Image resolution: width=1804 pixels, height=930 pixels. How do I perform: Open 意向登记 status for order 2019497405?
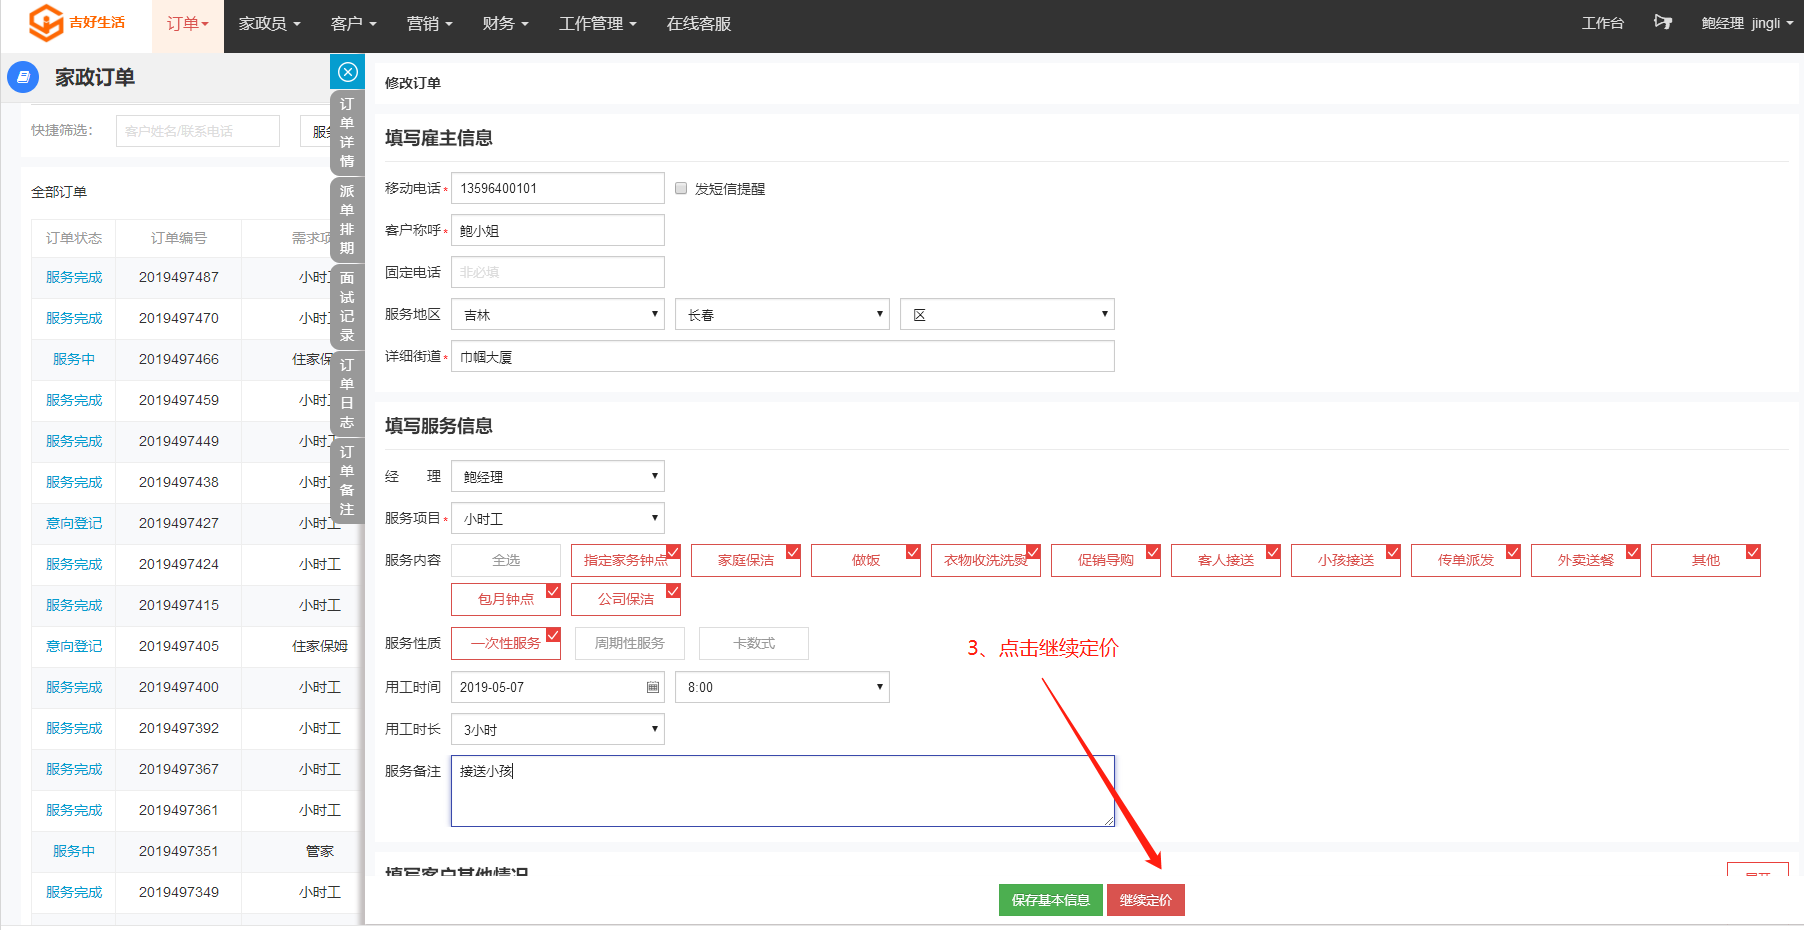(74, 646)
